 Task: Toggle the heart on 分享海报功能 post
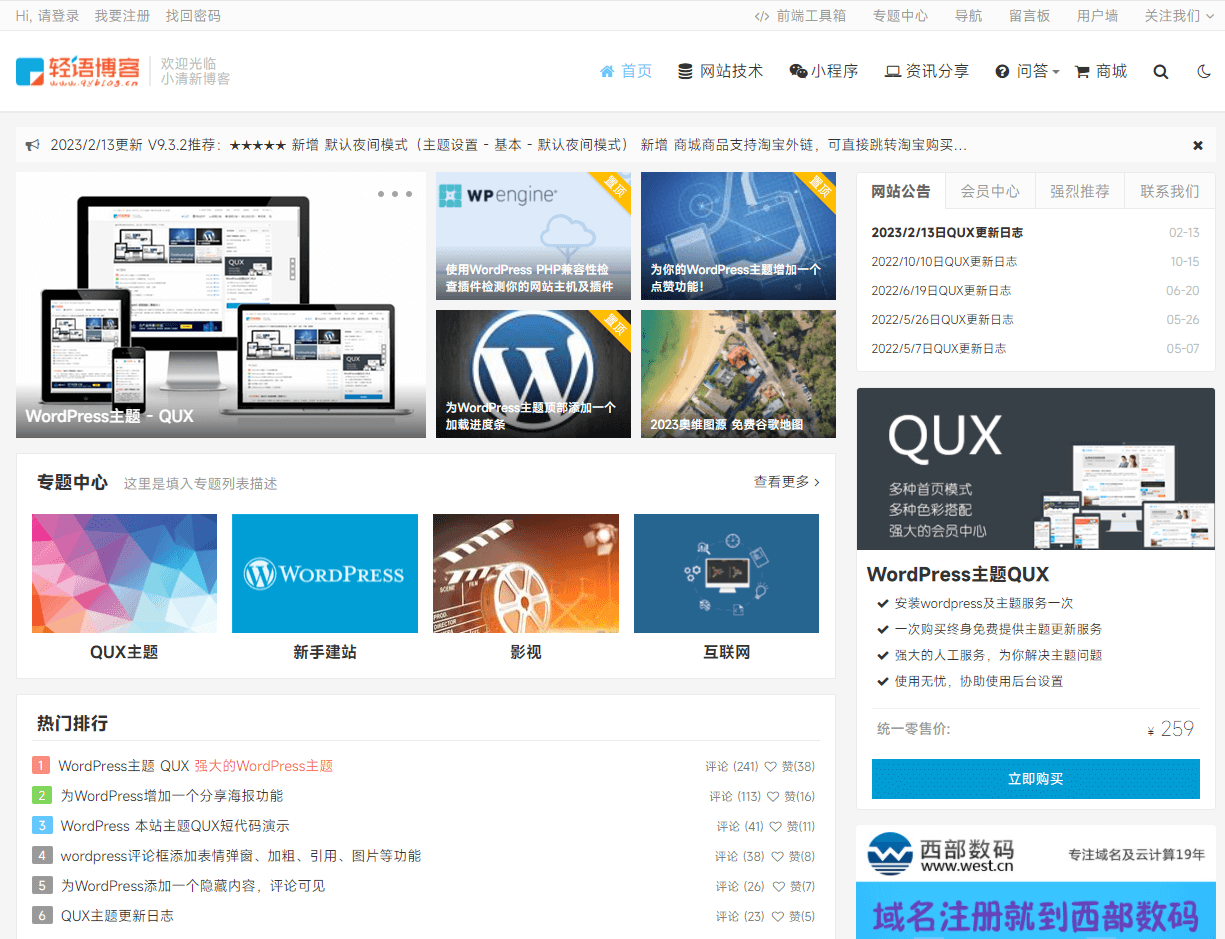pos(774,796)
